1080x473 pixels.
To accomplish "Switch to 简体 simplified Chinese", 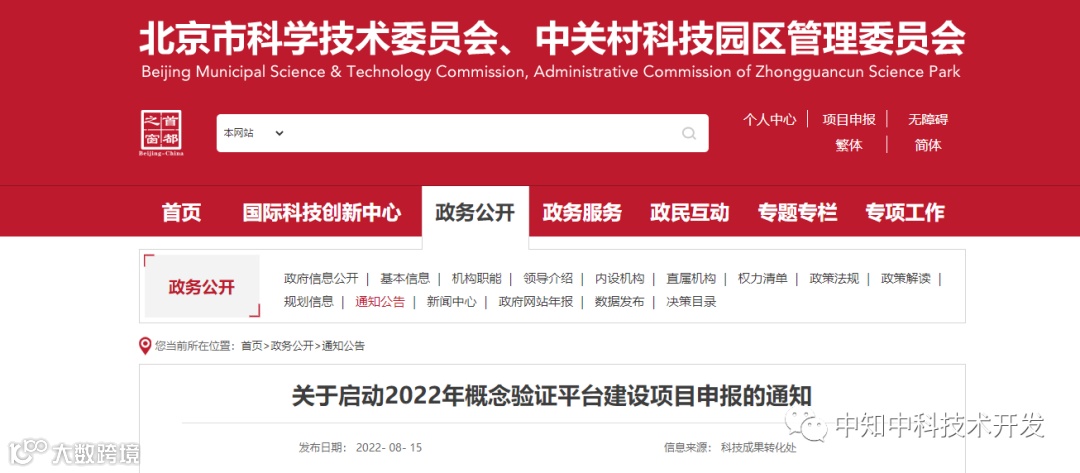I will click(x=928, y=145).
